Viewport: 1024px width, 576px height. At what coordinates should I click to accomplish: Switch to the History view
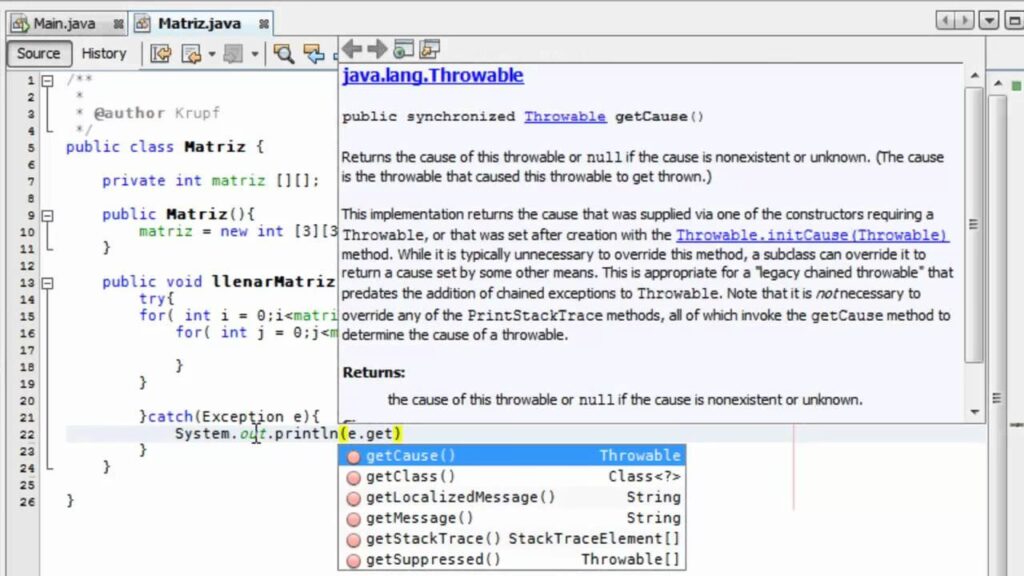click(x=104, y=54)
